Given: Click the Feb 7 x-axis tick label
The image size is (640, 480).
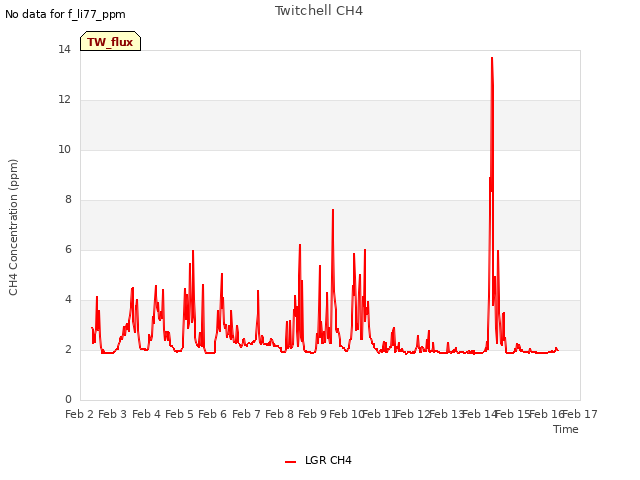Looking at the screenshot, I should [246, 414].
